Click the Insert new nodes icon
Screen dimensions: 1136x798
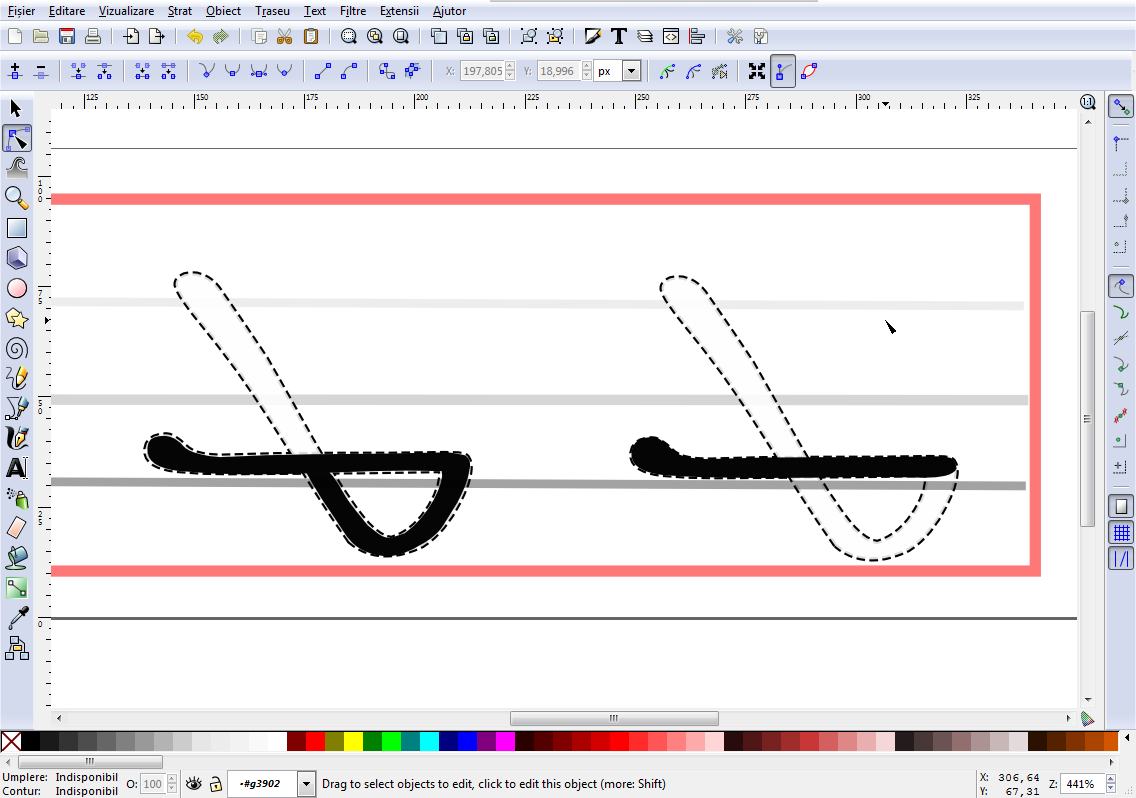click(x=15, y=72)
